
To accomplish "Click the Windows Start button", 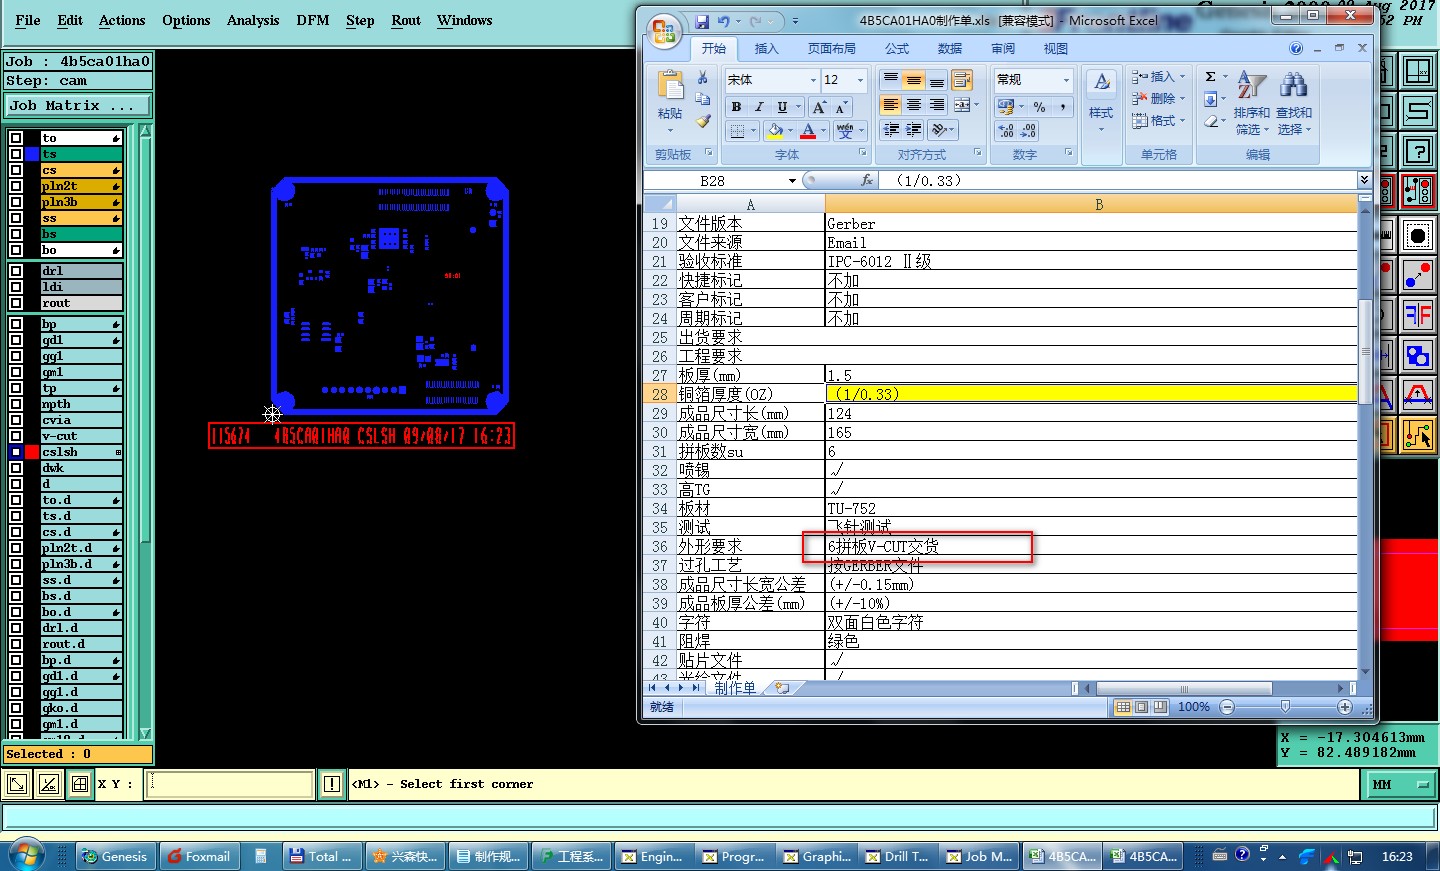I will coord(27,855).
